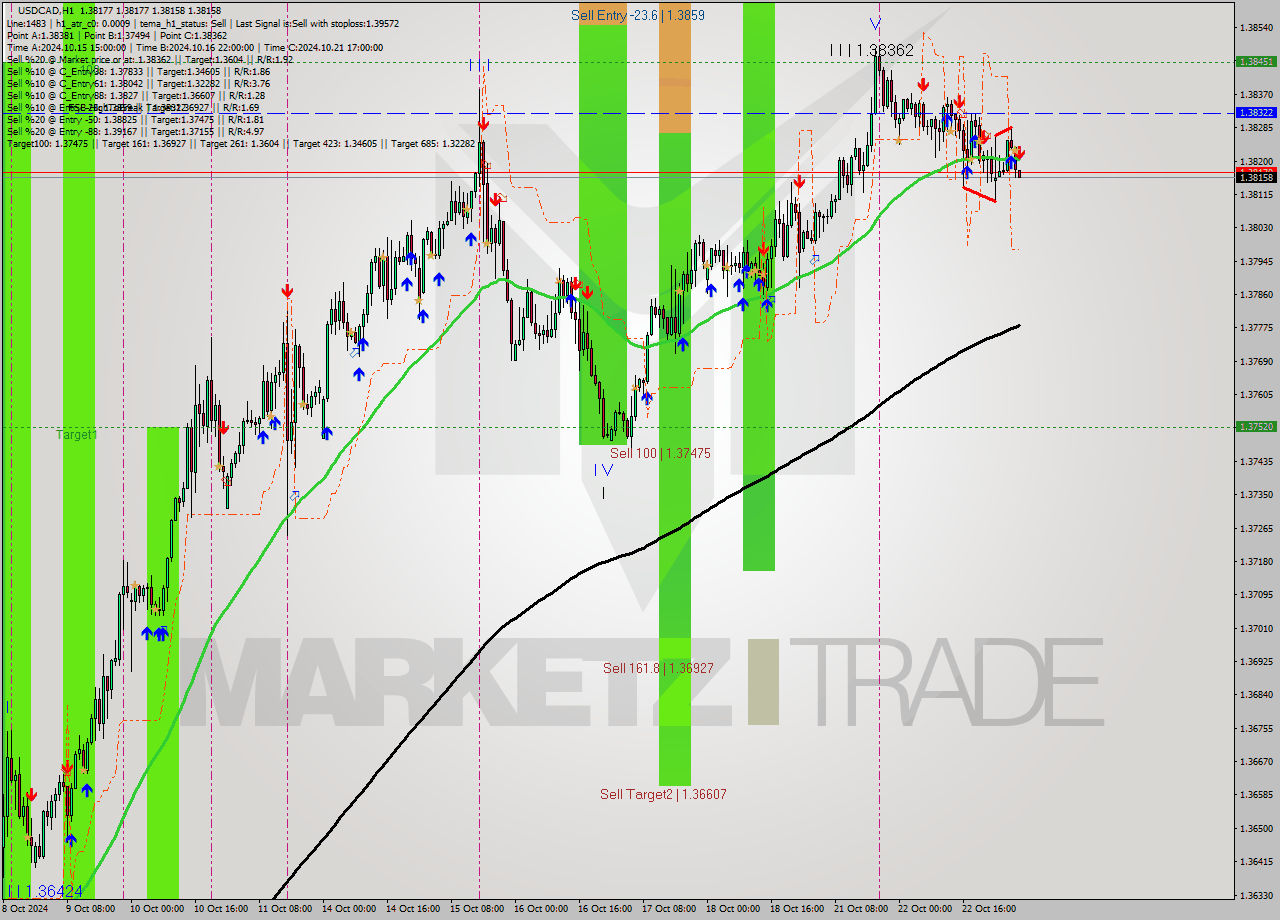Viewport: 1280px width, 920px height.
Task: Click the 'Sell 100 | 1.37475' label
Action: click(660, 453)
